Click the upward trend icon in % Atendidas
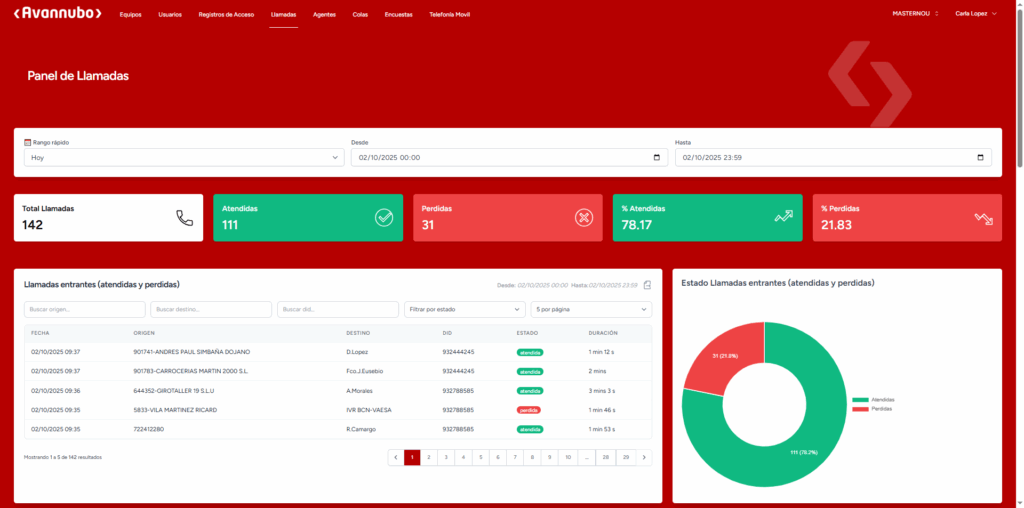This screenshot has height=508, width=1024. [783, 217]
